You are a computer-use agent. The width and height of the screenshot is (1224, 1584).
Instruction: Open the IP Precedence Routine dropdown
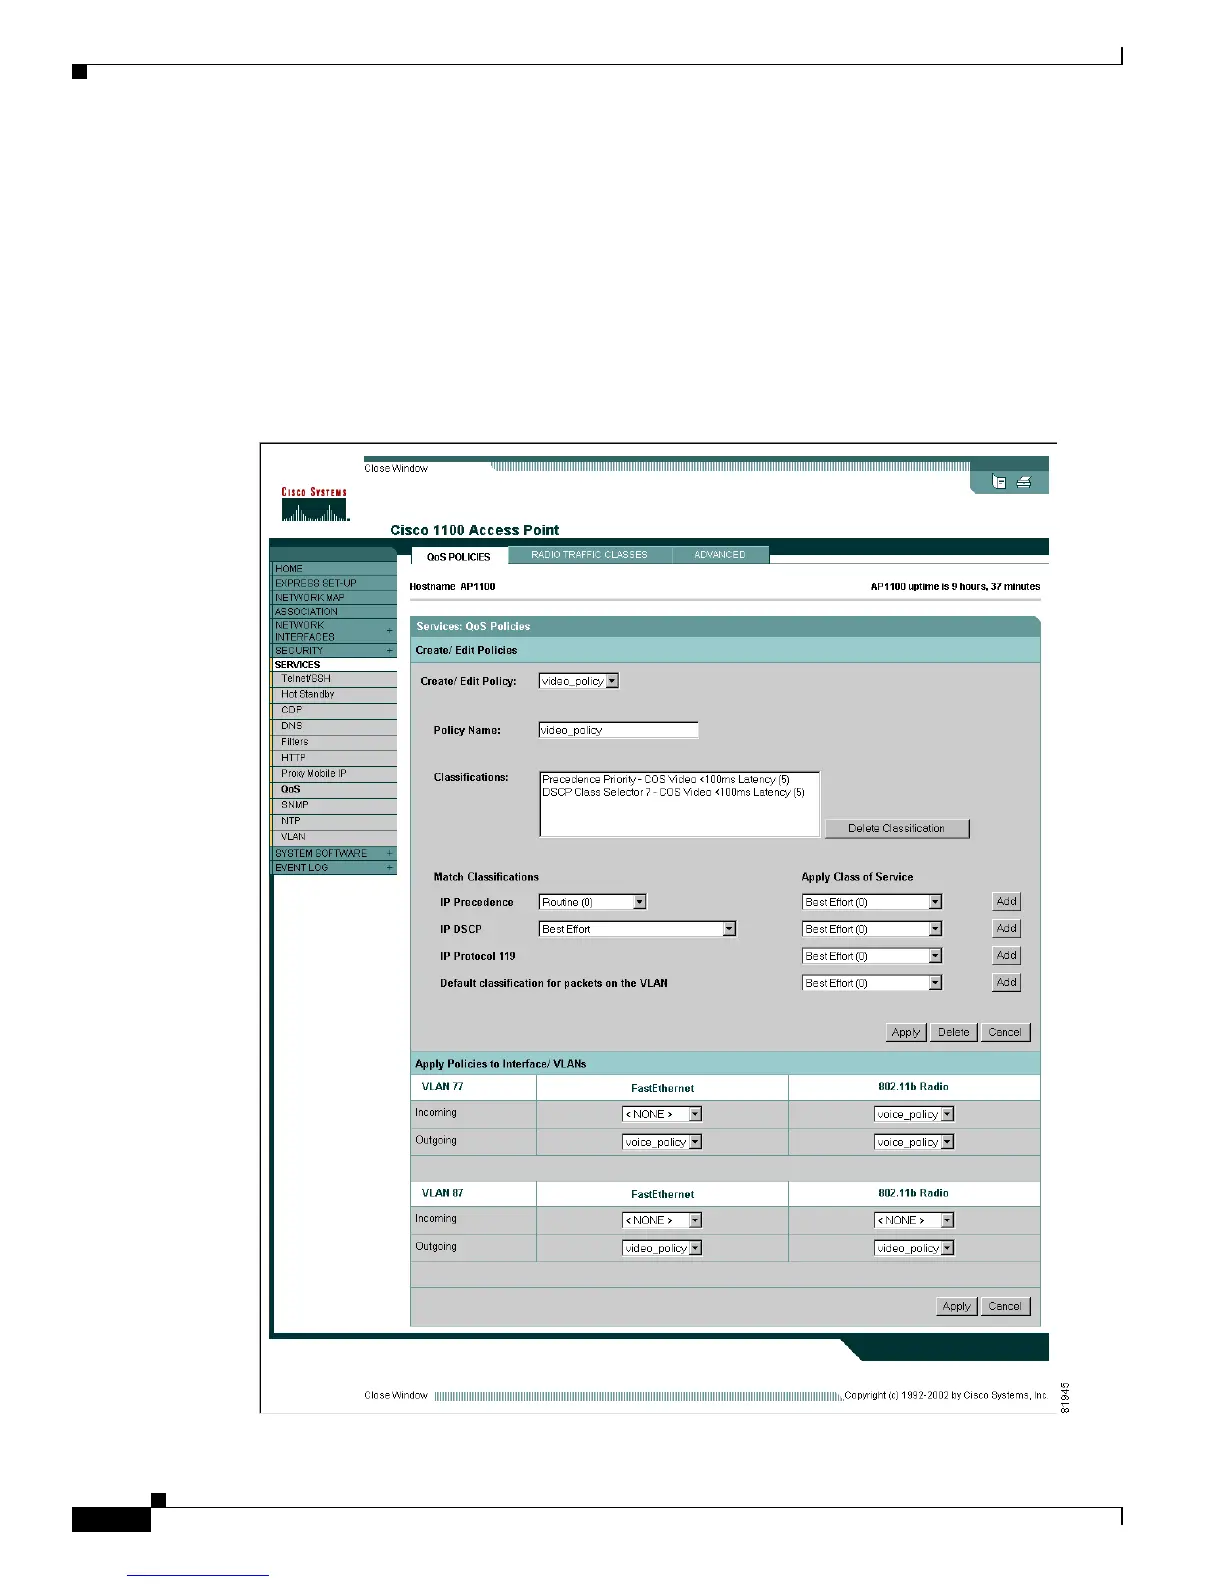click(x=593, y=902)
